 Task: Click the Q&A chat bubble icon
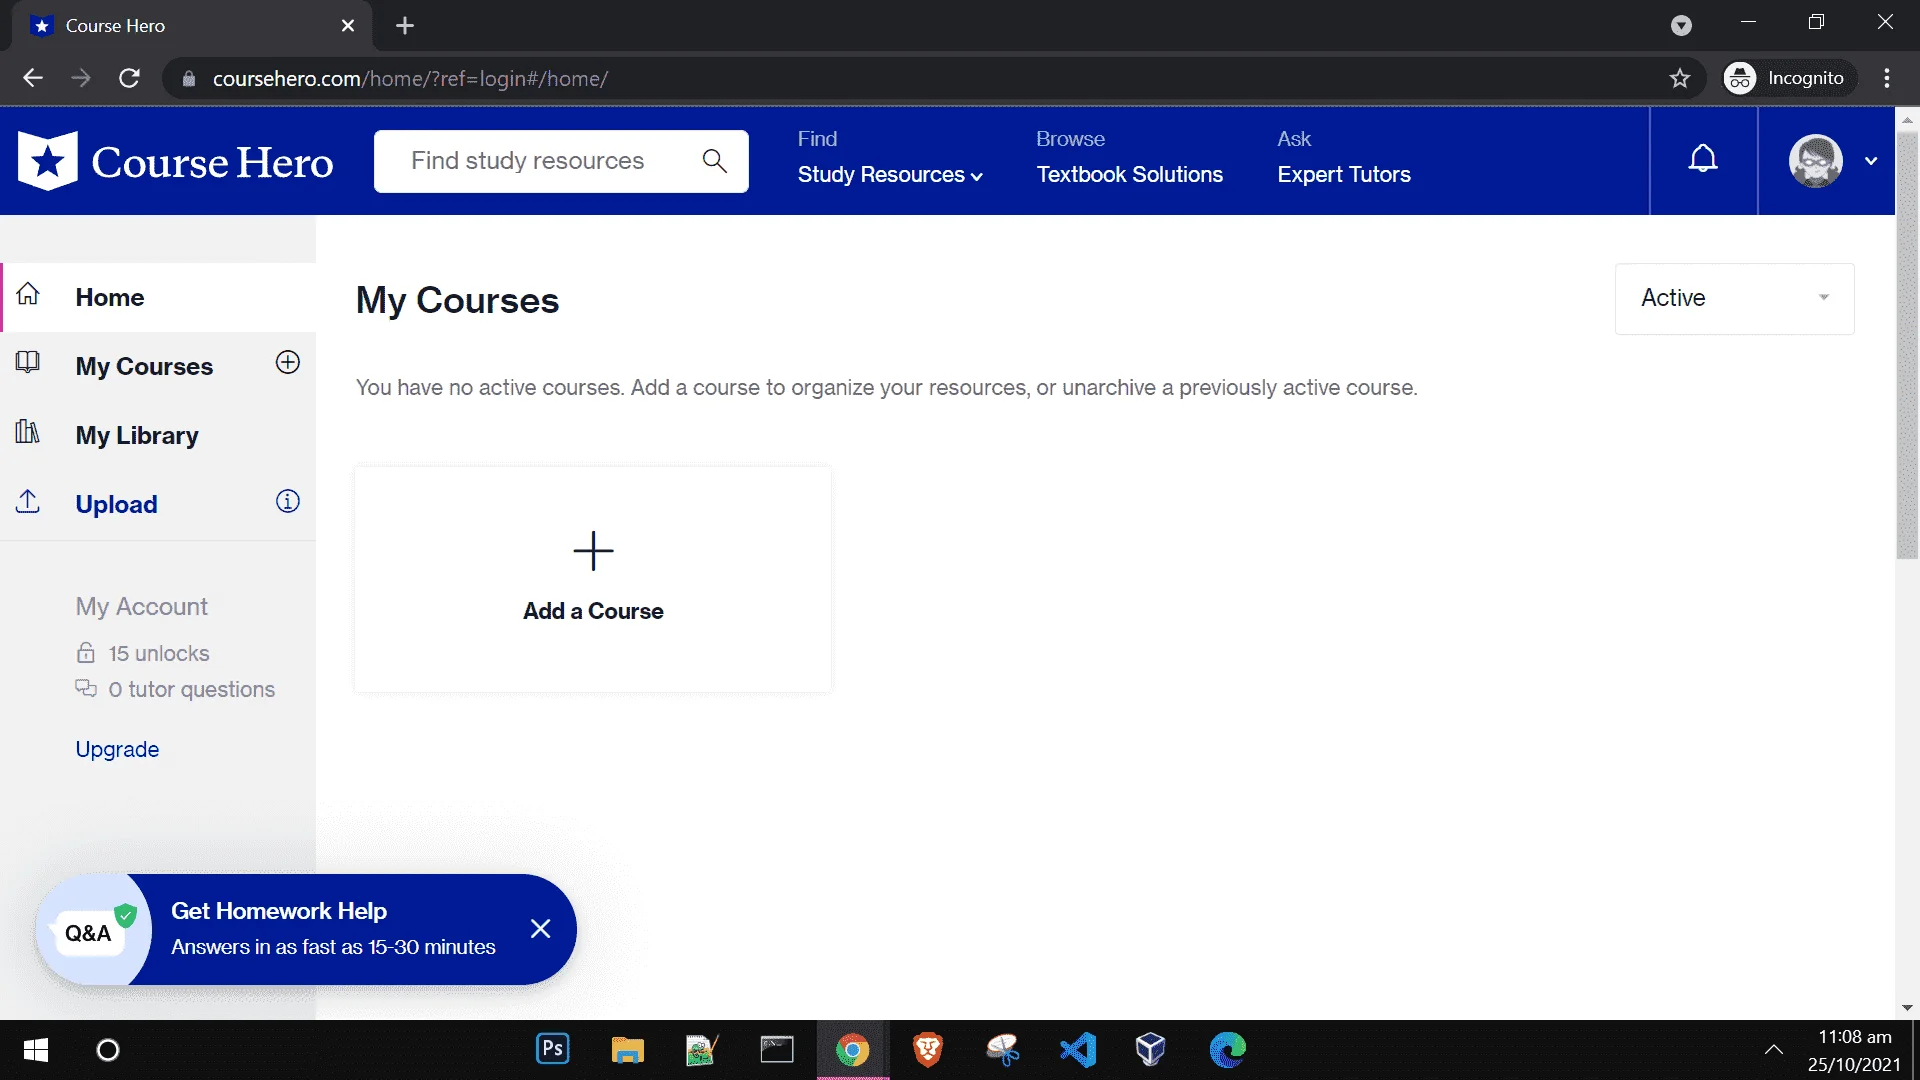(x=88, y=933)
